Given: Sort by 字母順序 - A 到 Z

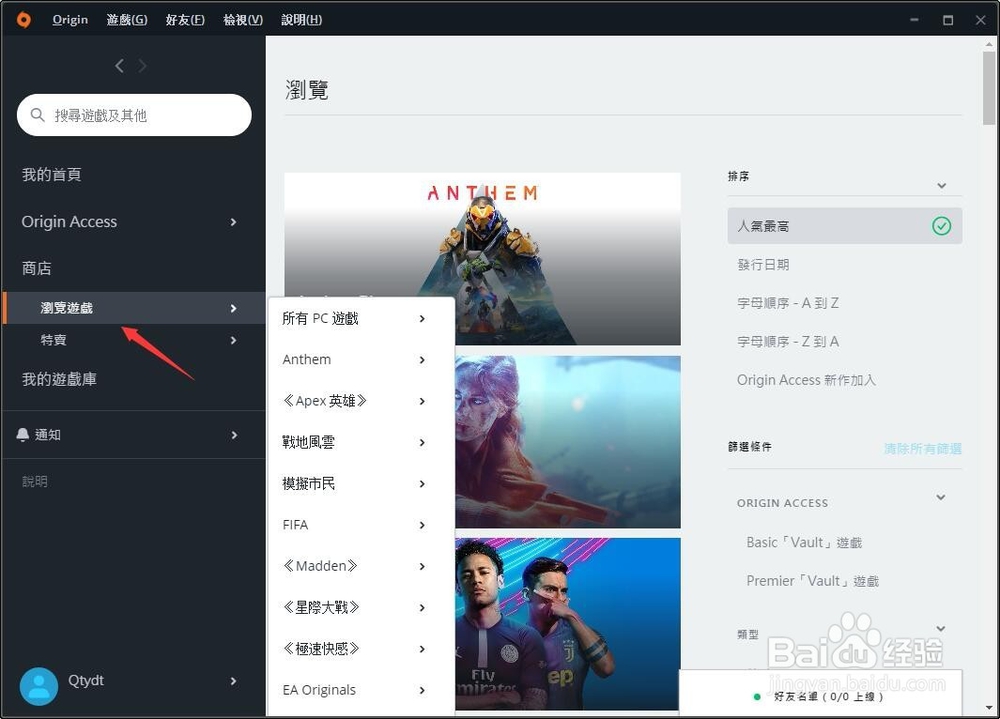Looking at the screenshot, I should [x=788, y=303].
